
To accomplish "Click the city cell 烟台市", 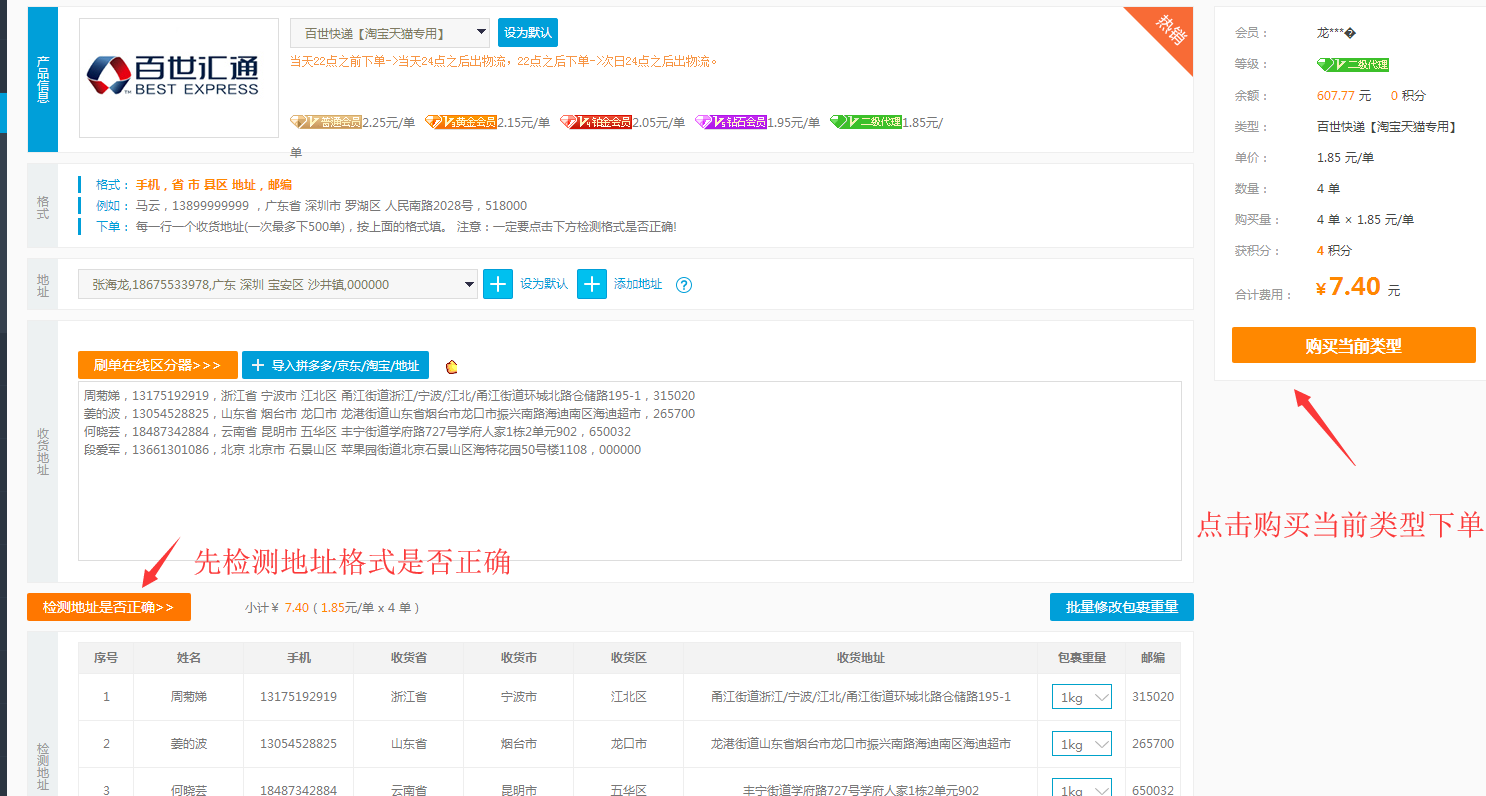I will [x=519, y=744].
